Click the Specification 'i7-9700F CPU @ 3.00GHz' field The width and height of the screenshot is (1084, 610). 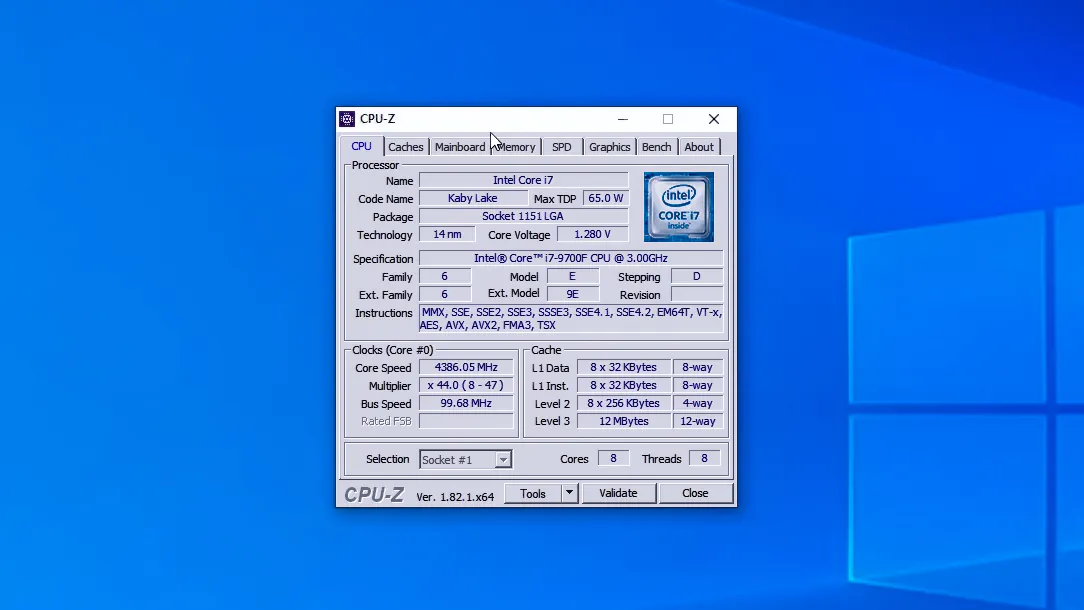[x=571, y=258]
